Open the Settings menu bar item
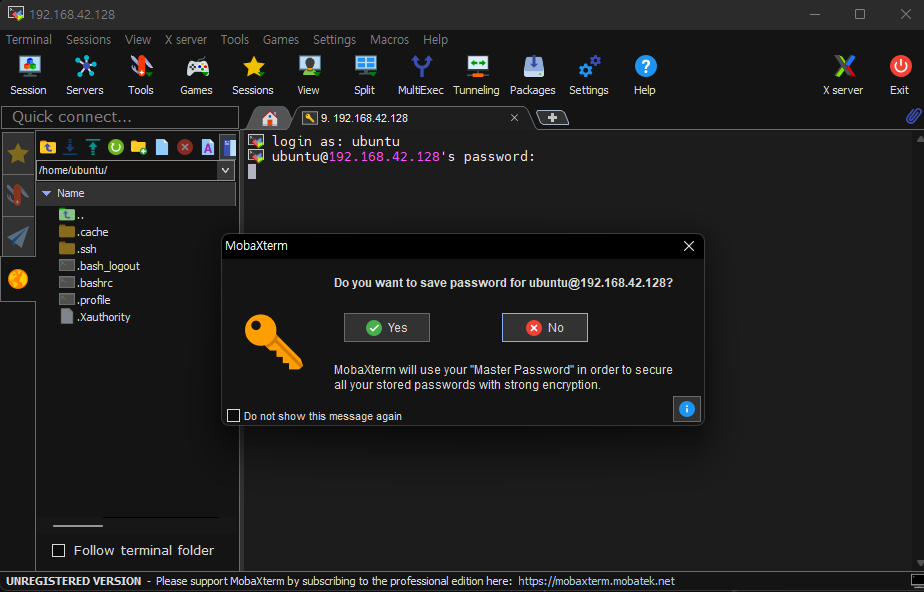Image resolution: width=924 pixels, height=592 pixels. (x=334, y=39)
